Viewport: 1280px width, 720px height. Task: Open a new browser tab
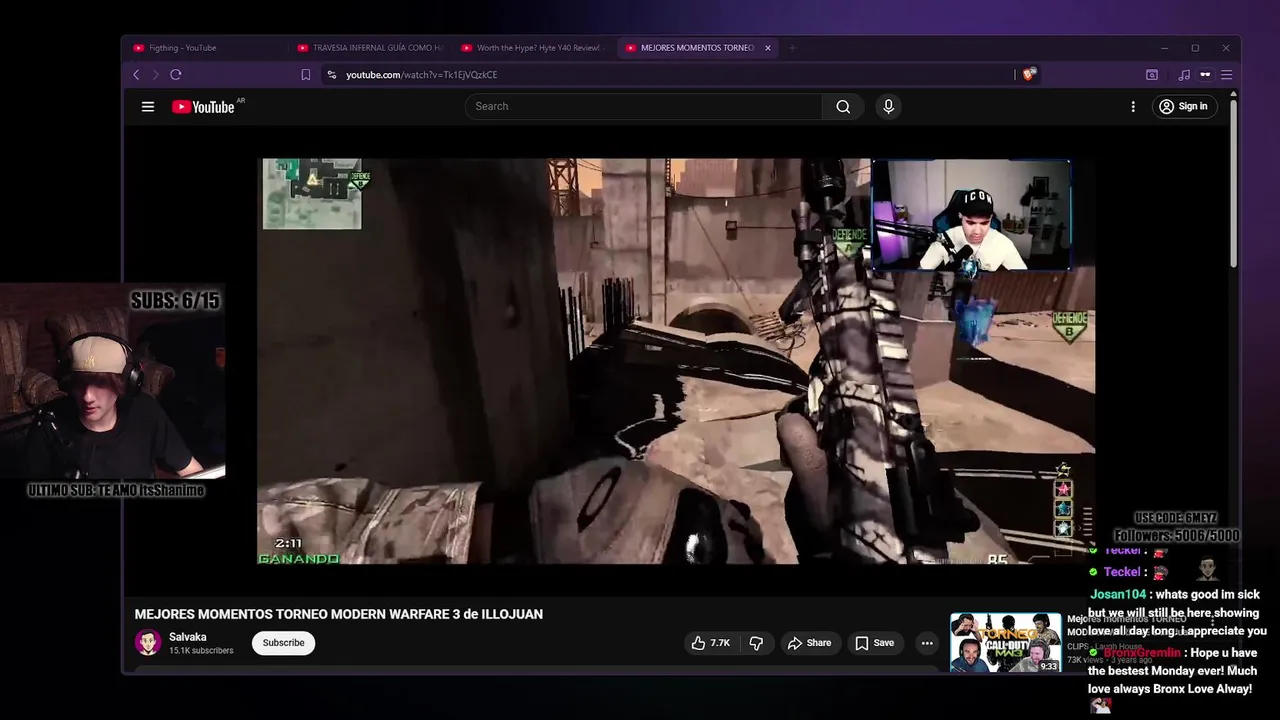click(x=792, y=48)
